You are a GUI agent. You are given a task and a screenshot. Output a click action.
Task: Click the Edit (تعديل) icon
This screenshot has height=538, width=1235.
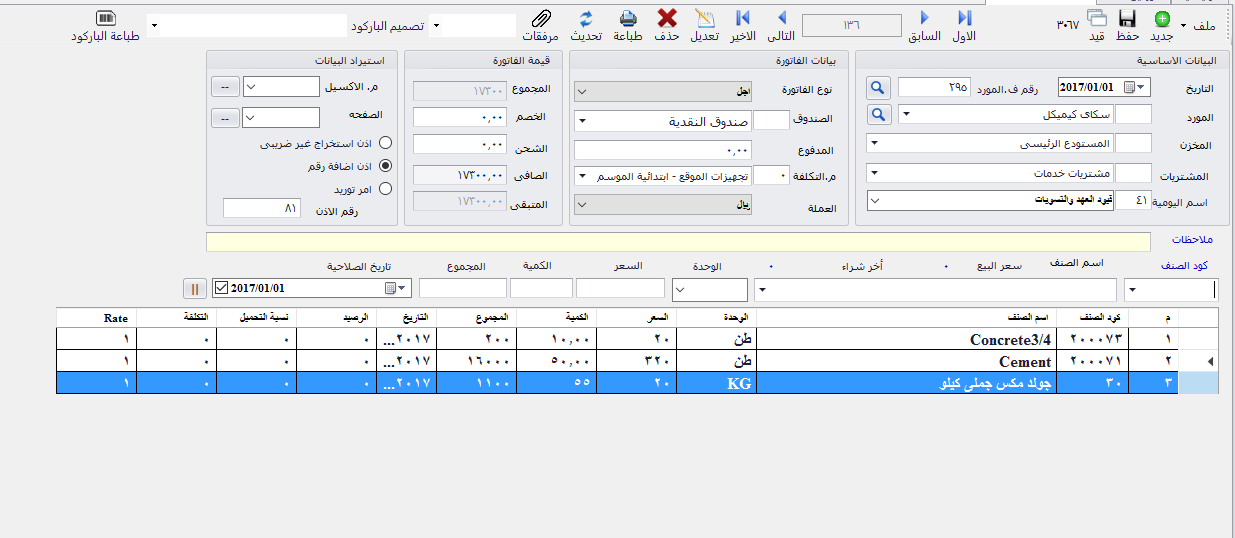click(x=706, y=18)
